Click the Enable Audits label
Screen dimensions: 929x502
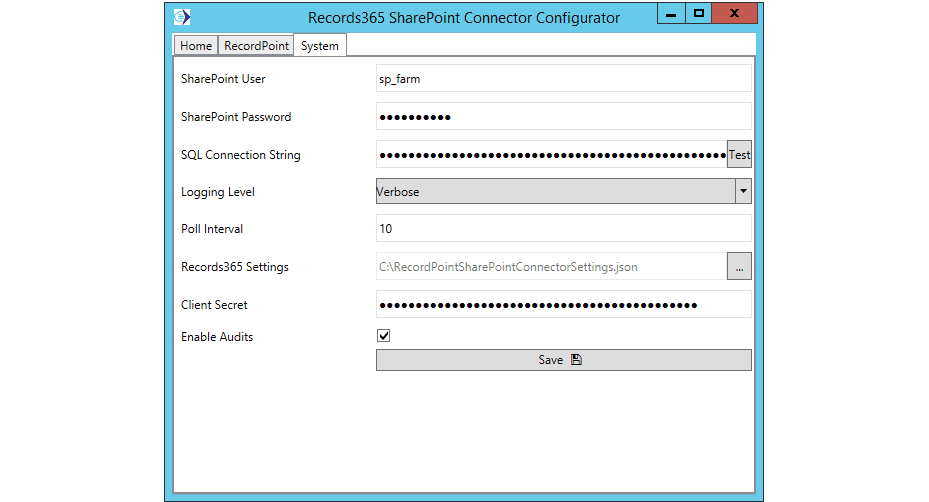[217, 337]
